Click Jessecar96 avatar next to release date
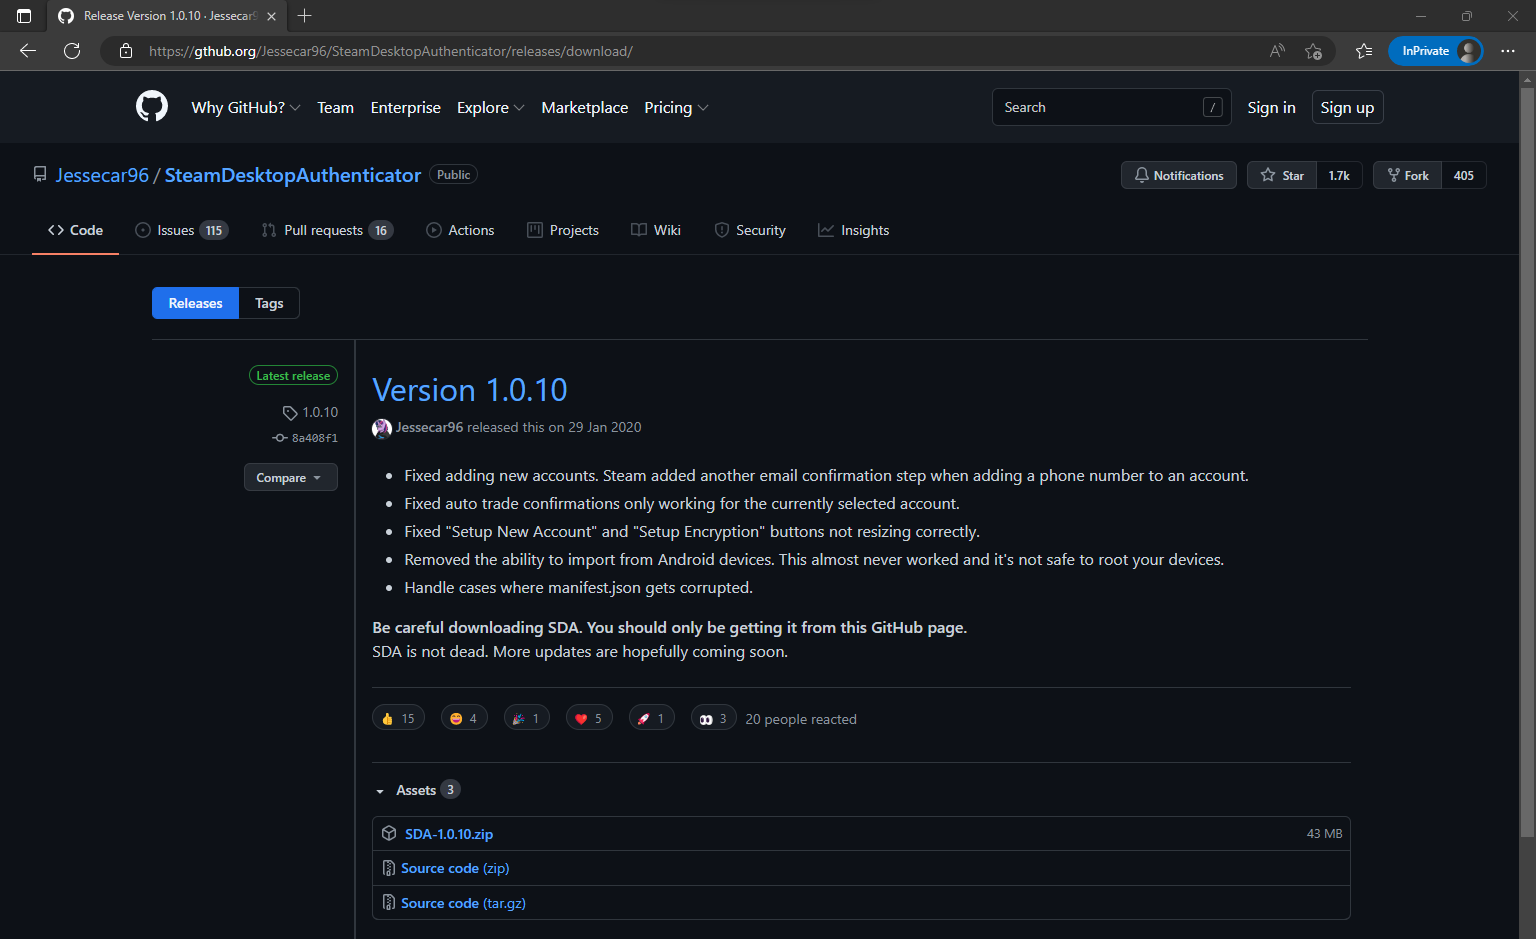The height and width of the screenshot is (939, 1536). coord(382,428)
